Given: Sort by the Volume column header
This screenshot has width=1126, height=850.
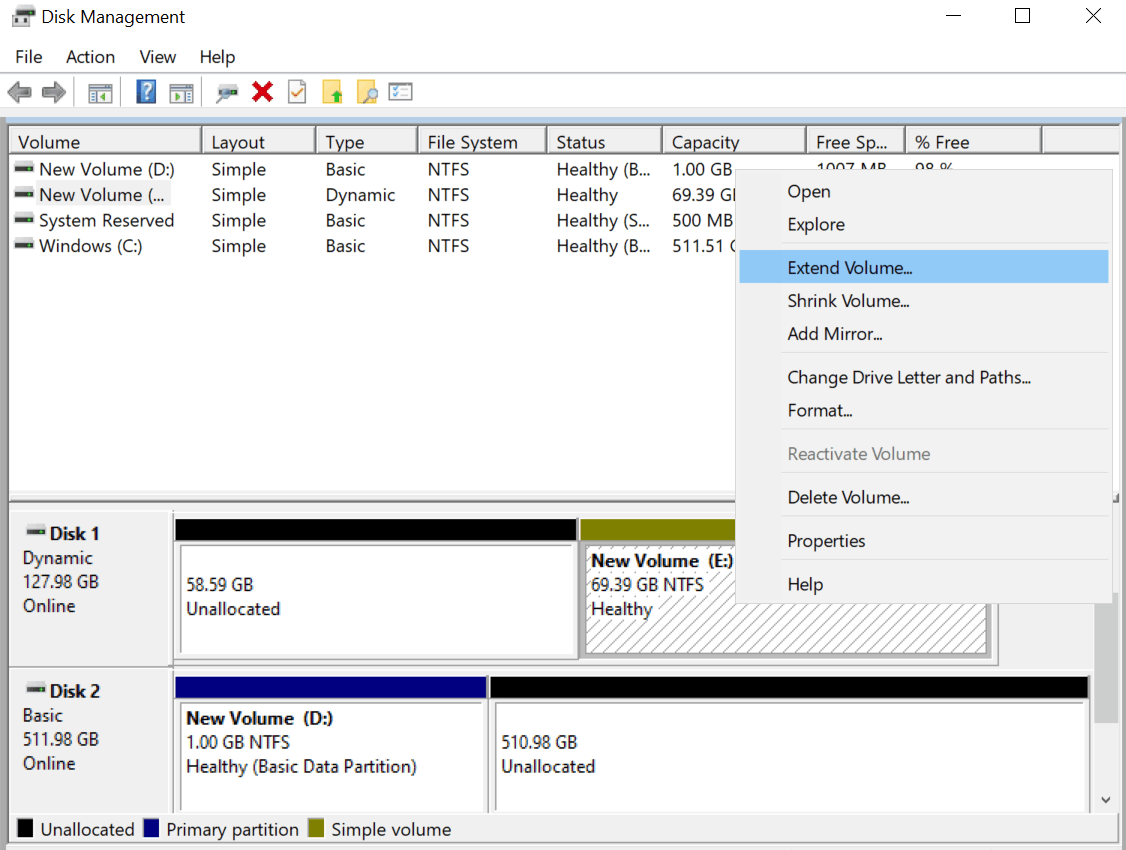Looking at the screenshot, I should click(x=106, y=141).
